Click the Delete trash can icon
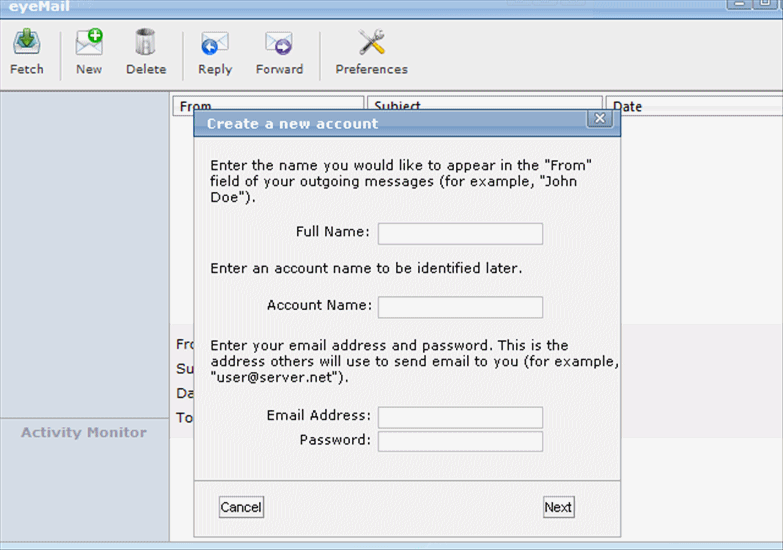The height and width of the screenshot is (550, 783). (x=146, y=44)
